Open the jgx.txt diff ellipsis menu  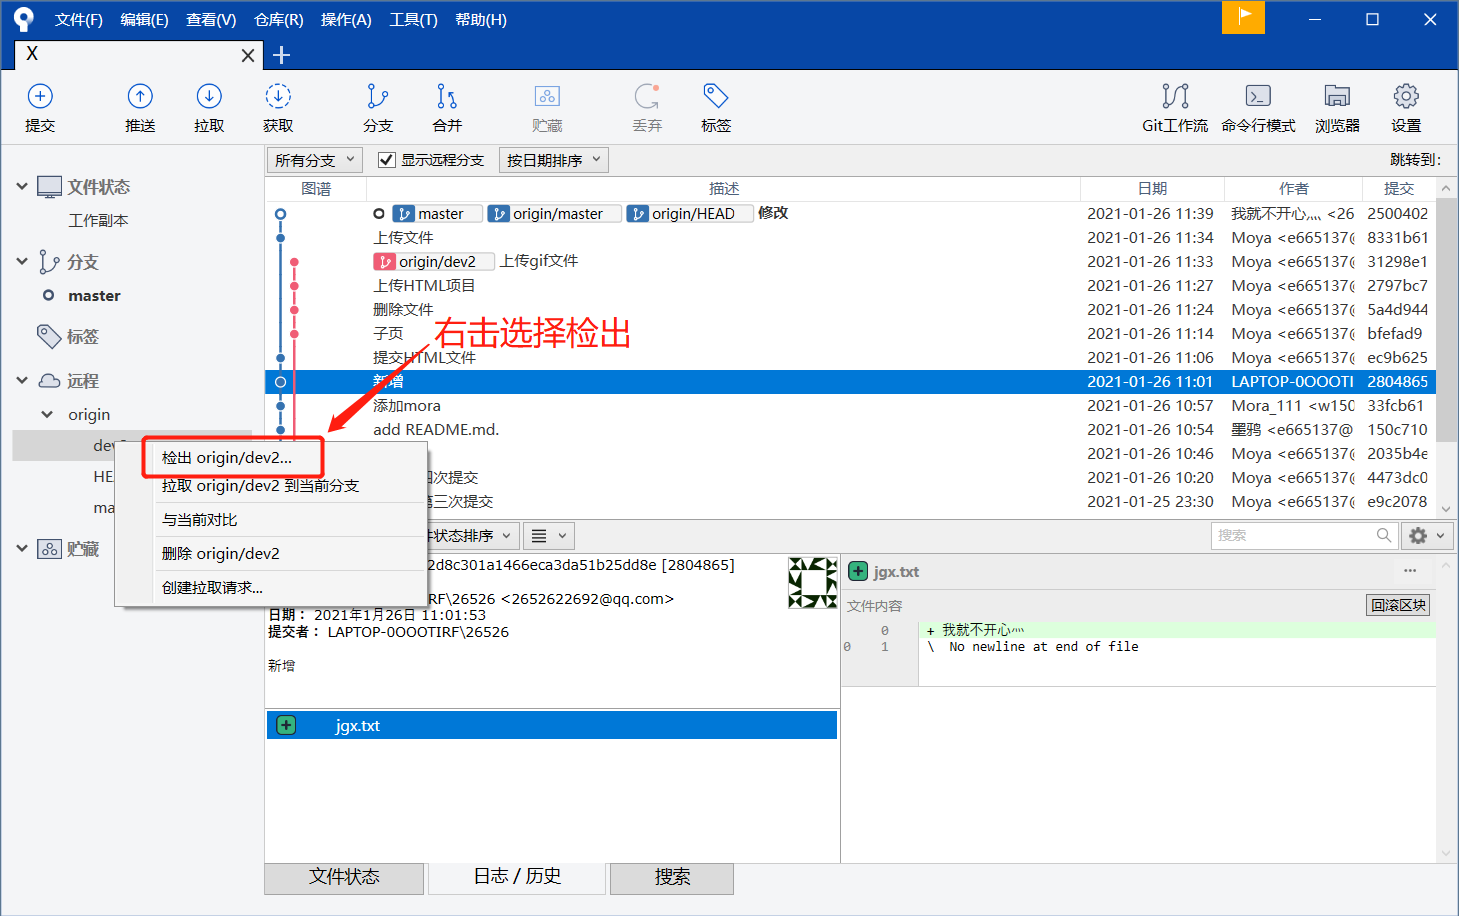click(x=1410, y=571)
